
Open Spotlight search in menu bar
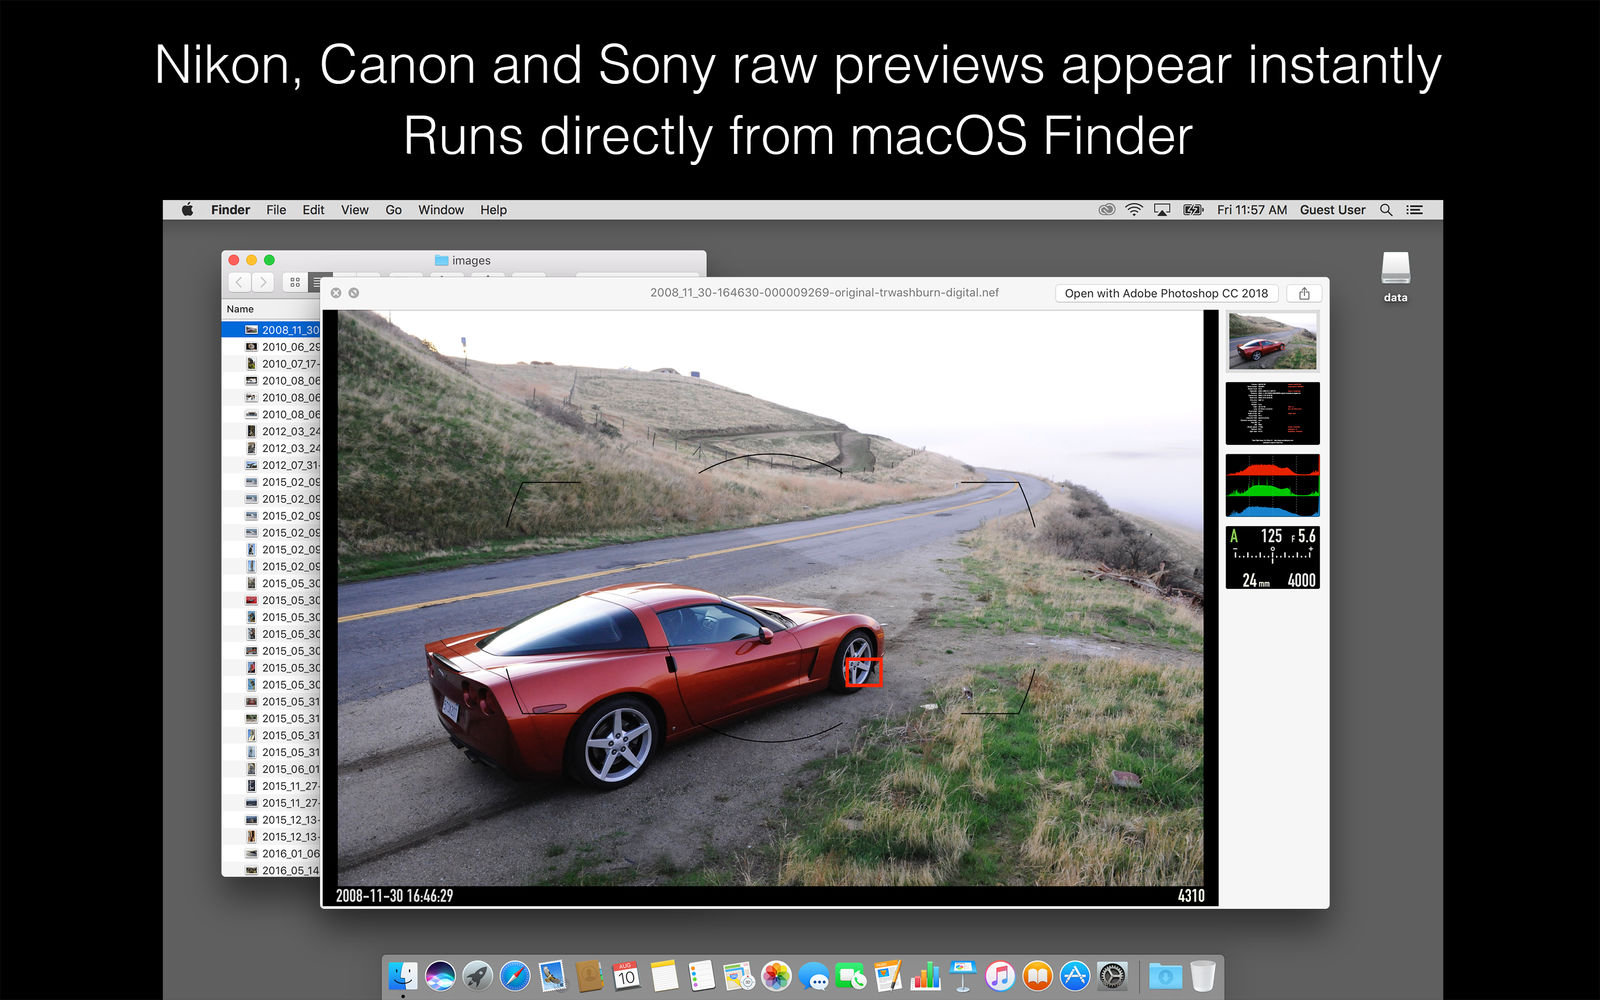[1386, 210]
